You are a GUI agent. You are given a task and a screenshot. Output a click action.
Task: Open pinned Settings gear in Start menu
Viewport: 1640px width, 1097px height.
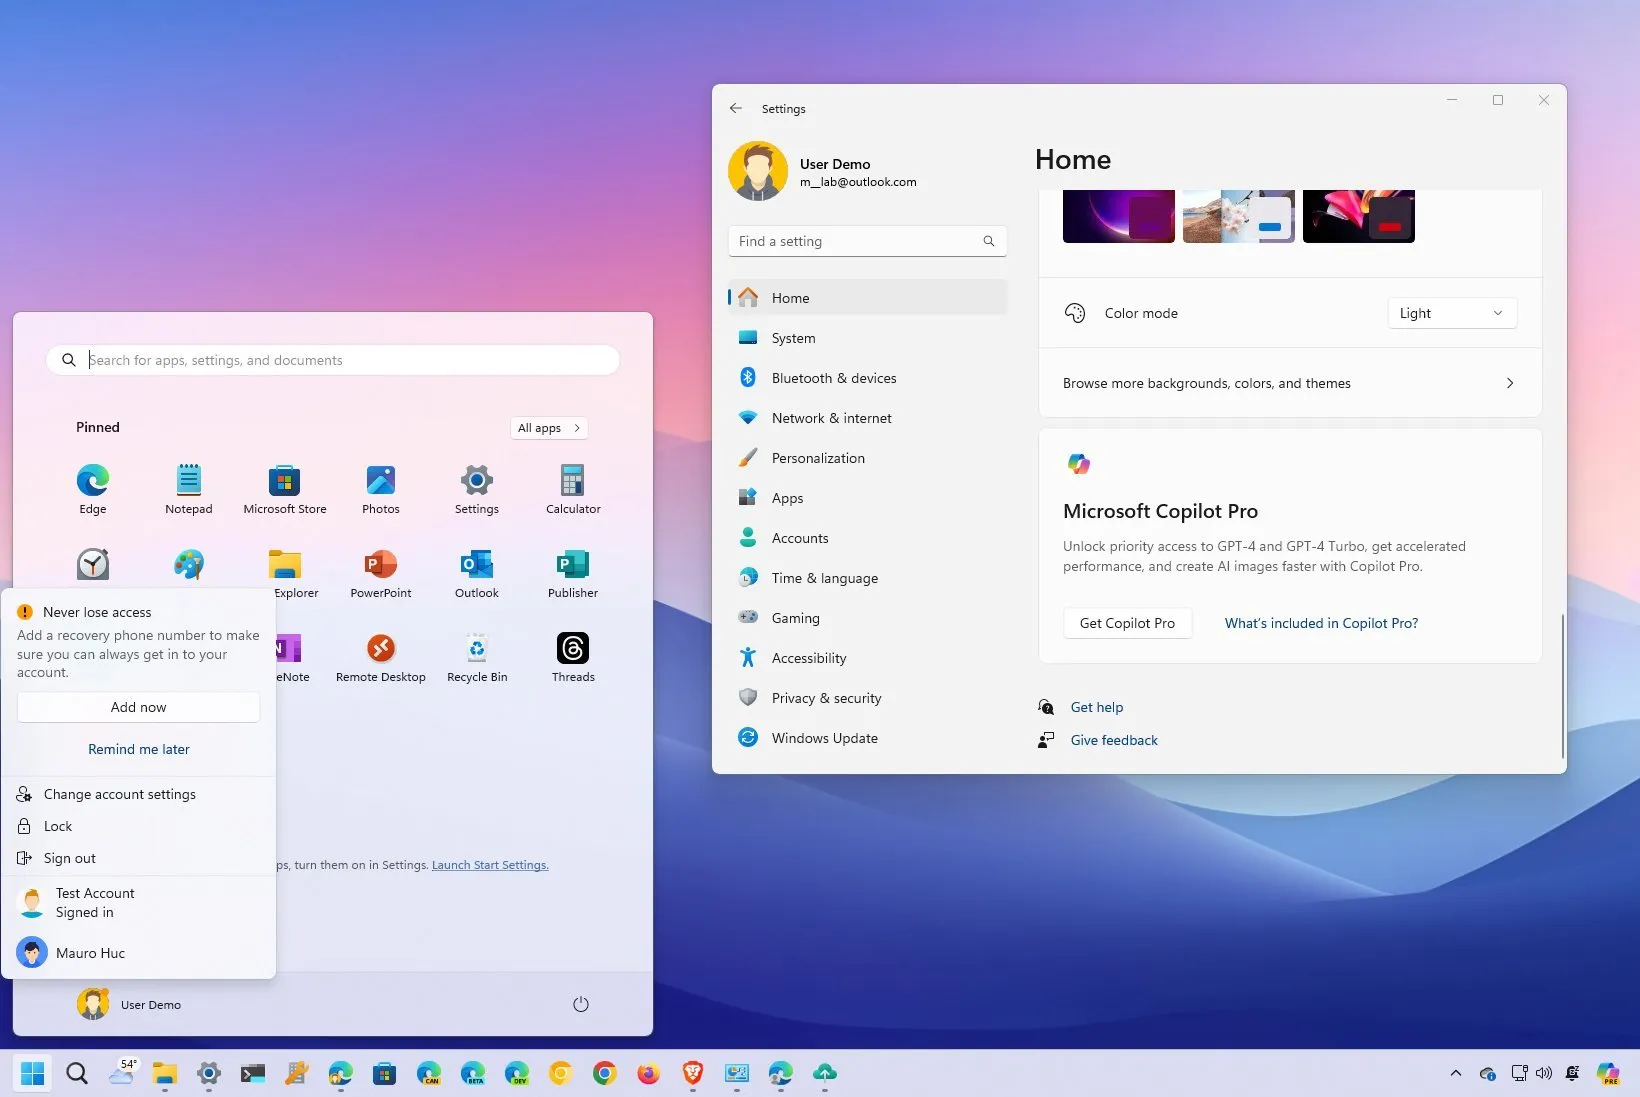[477, 489]
